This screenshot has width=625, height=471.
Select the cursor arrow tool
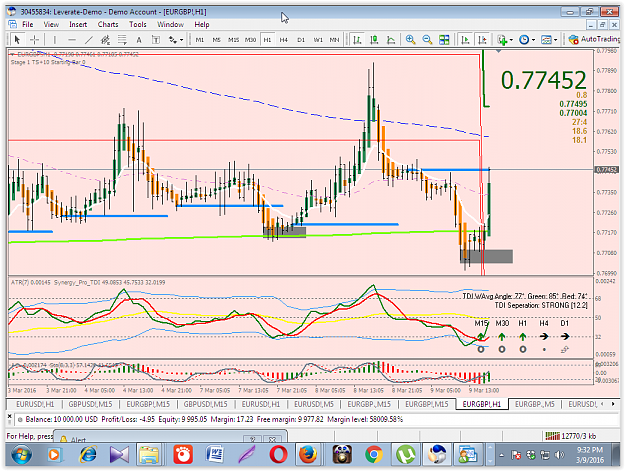[x=17, y=39]
